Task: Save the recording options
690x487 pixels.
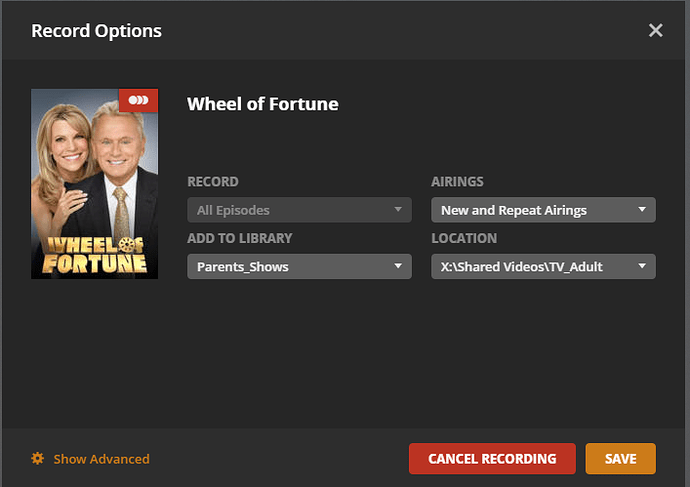Action: (x=620, y=459)
